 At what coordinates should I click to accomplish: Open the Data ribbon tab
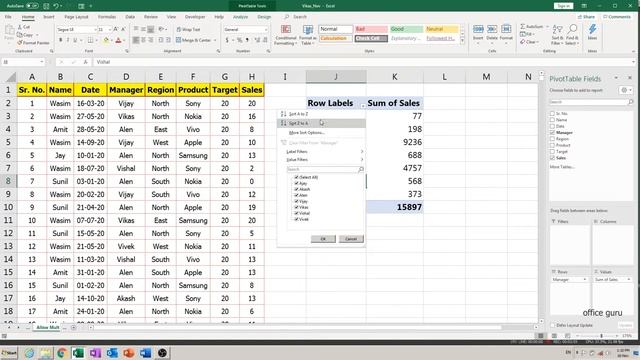[130, 17]
